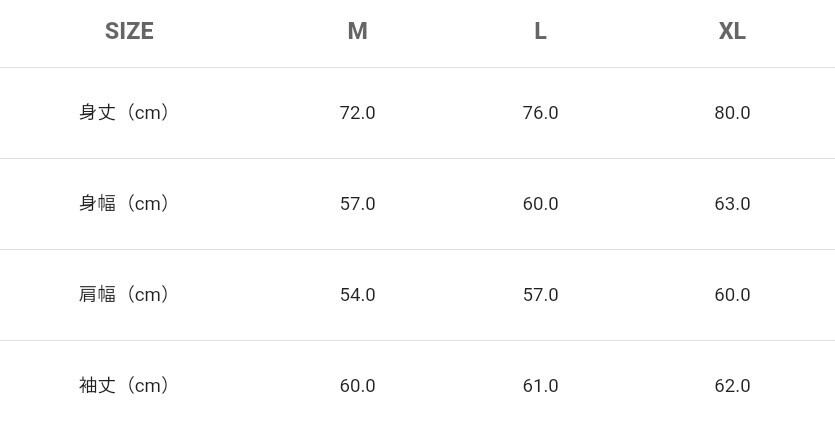Viewport: 835px width, 428px height.
Task: Click the 61.0 sleeve length value
Action: (540, 386)
